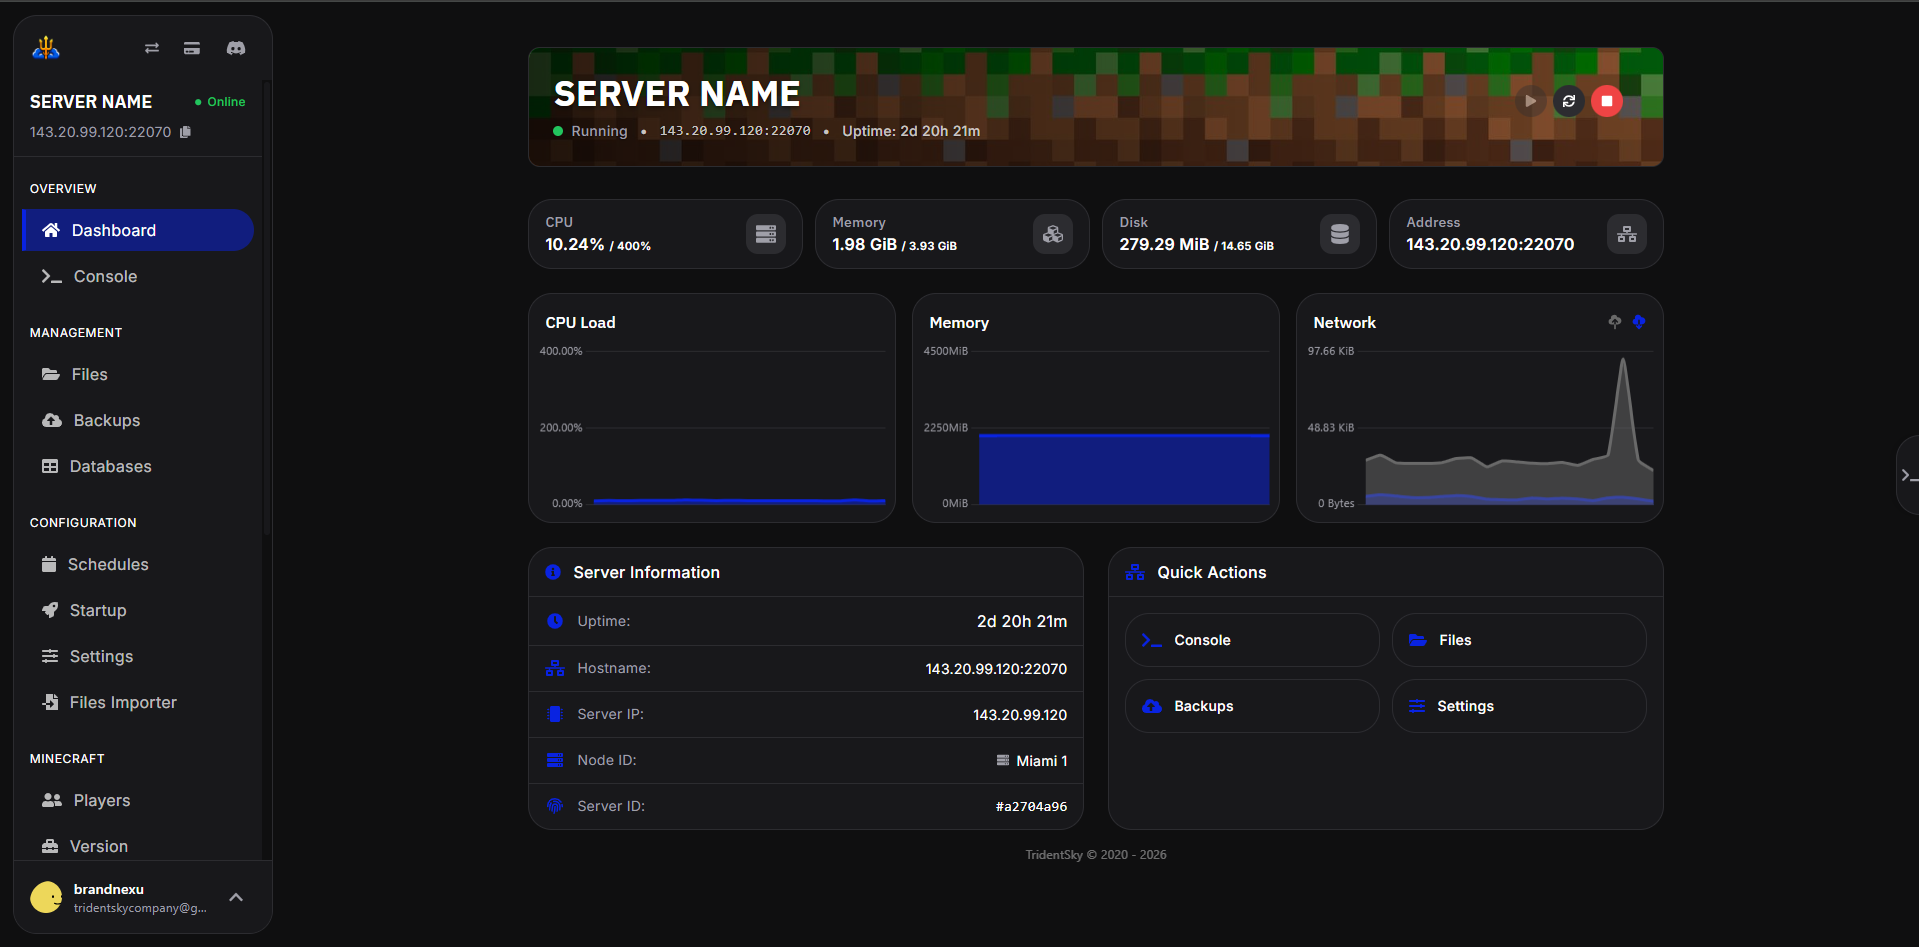The height and width of the screenshot is (947, 1919).
Task: Toggle network download graph visibility
Action: pos(1639,322)
